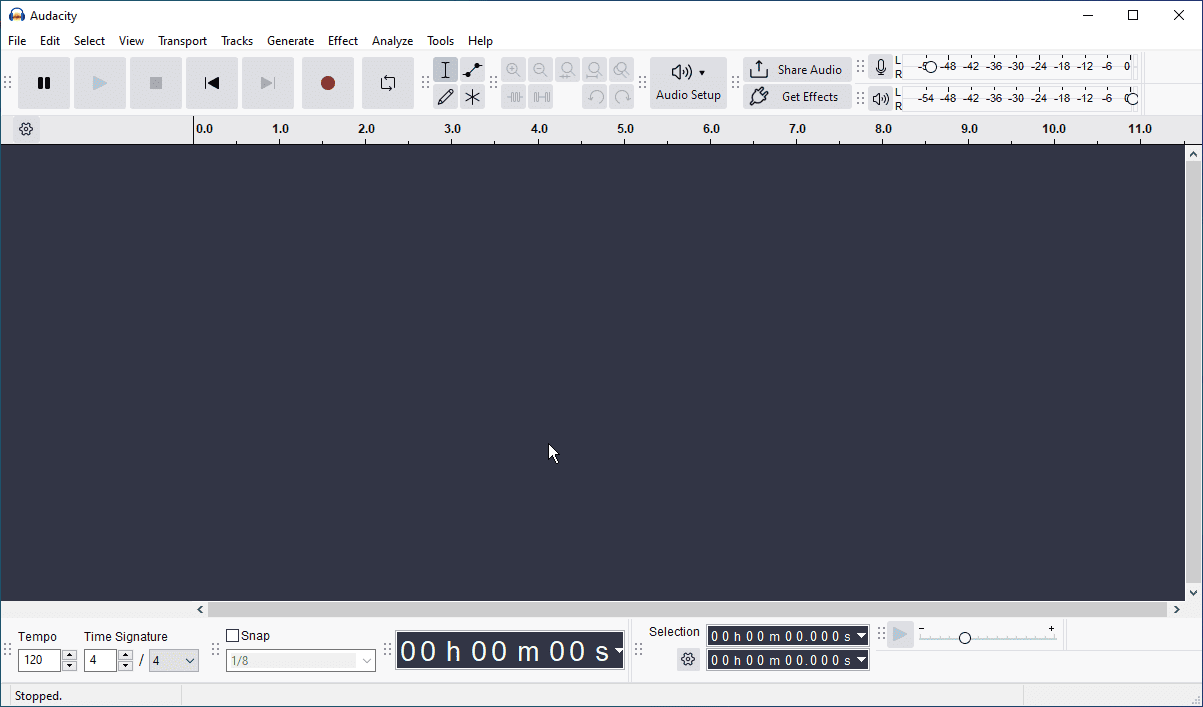Open the Generate menu

pos(290,40)
